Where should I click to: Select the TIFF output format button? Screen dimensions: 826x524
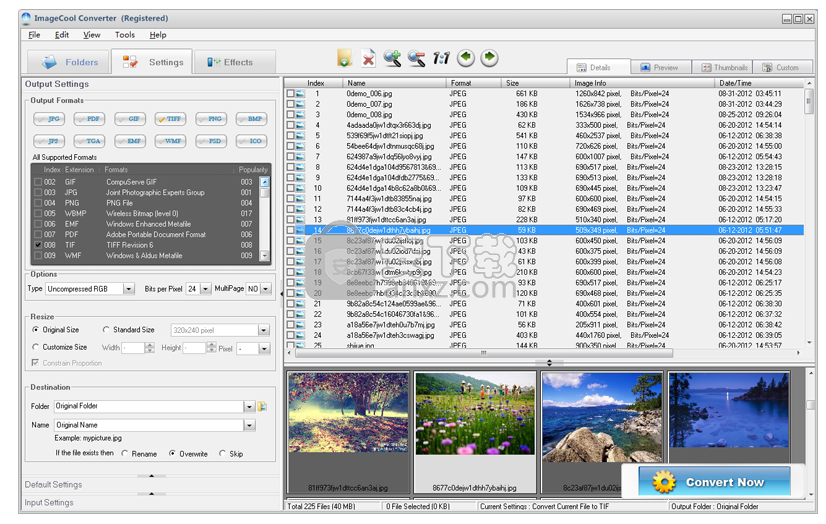click(x=170, y=119)
